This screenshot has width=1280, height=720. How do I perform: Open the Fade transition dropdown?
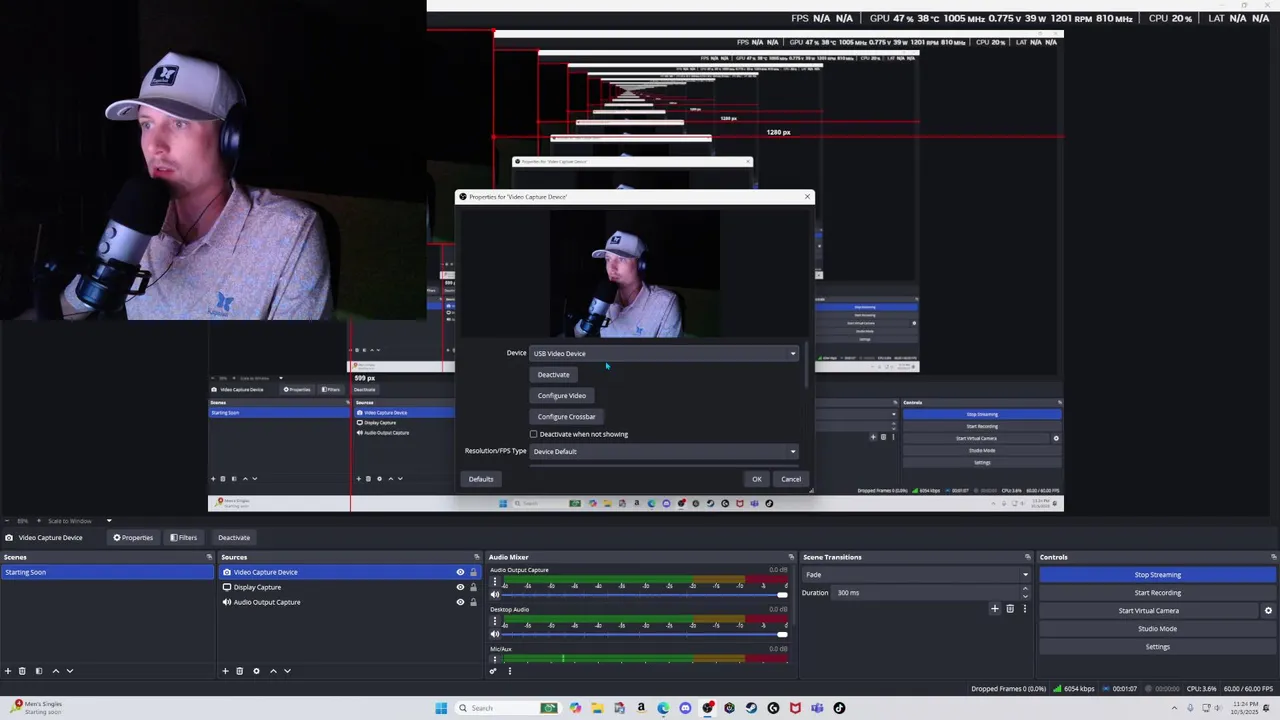point(916,574)
